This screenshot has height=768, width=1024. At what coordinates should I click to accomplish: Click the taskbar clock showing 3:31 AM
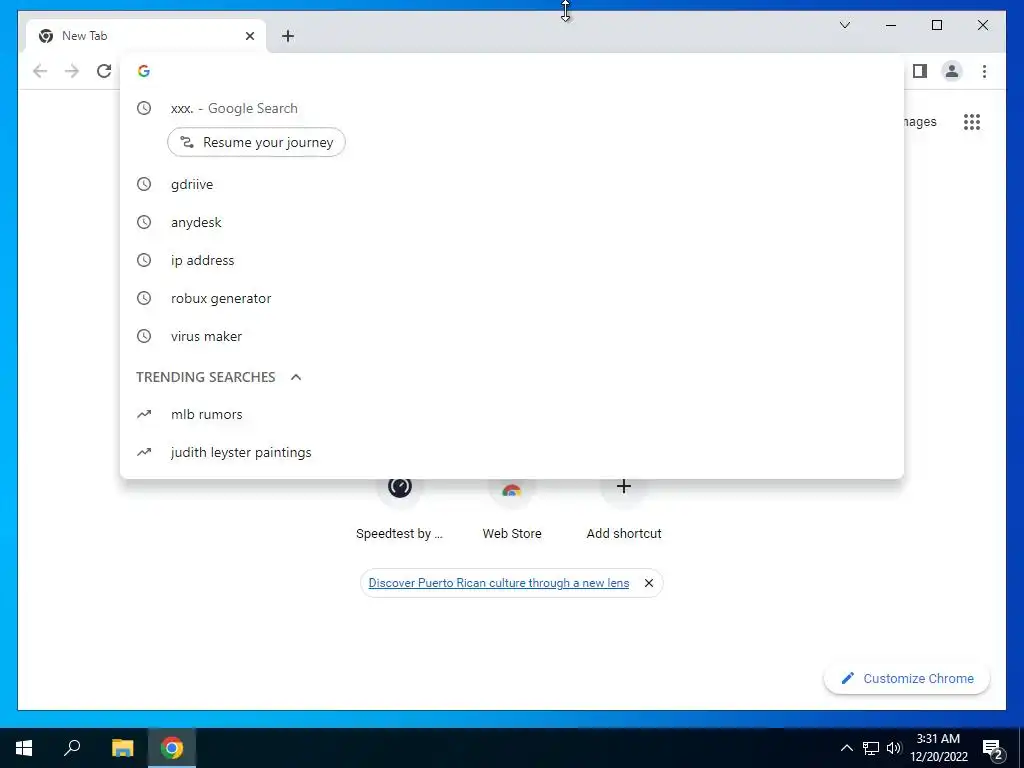(x=938, y=748)
